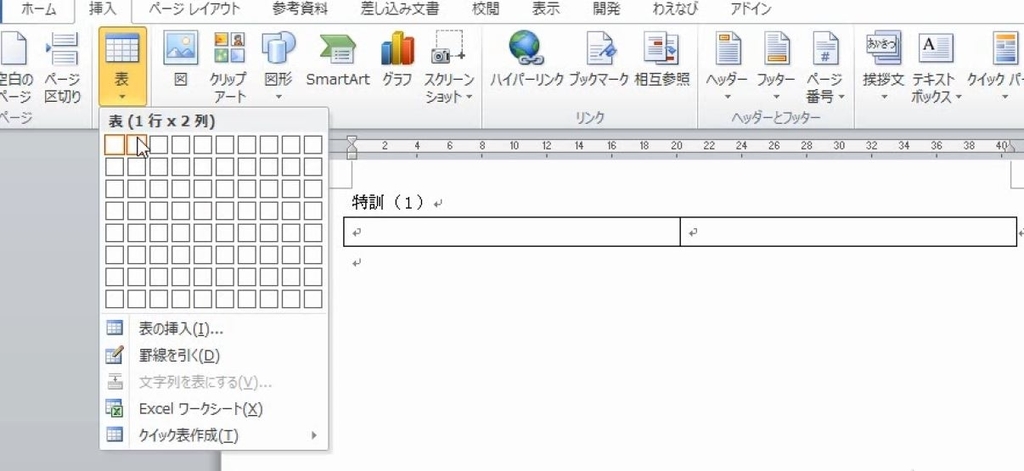Image resolution: width=1024 pixels, height=471 pixels.
Task: Click the left cell of the document table
Action: (512, 232)
